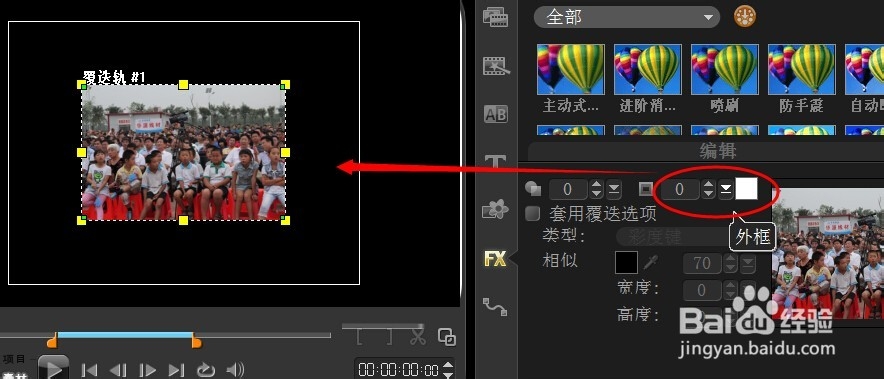Step forward to next frame
This screenshot has height=379, width=884.
click(147, 370)
